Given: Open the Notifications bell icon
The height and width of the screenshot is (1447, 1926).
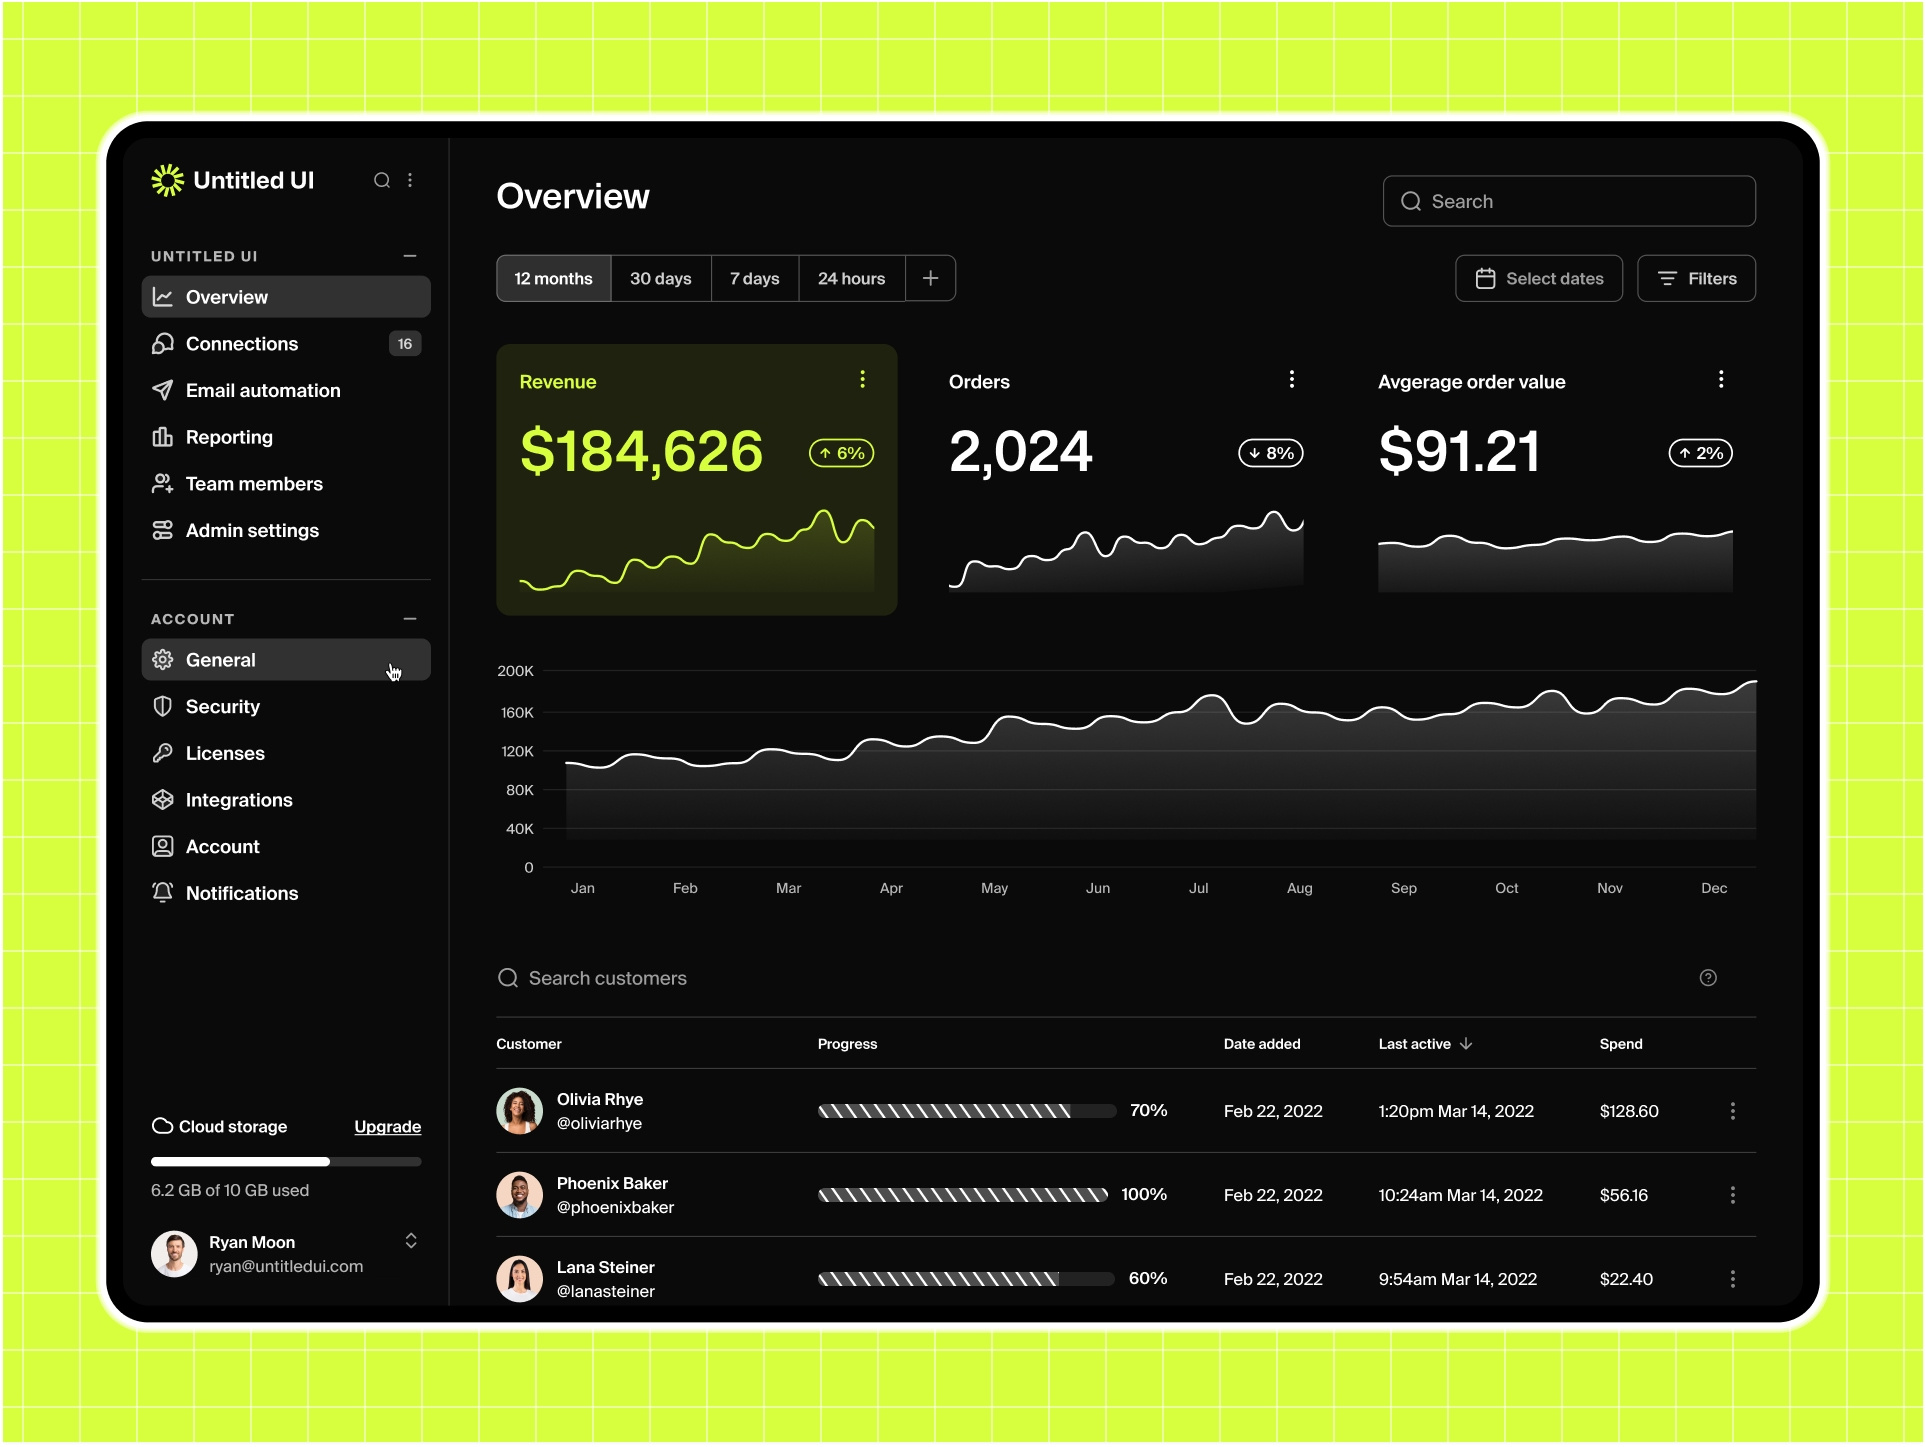Looking at the screenshot, I should [x=163, y=892].
